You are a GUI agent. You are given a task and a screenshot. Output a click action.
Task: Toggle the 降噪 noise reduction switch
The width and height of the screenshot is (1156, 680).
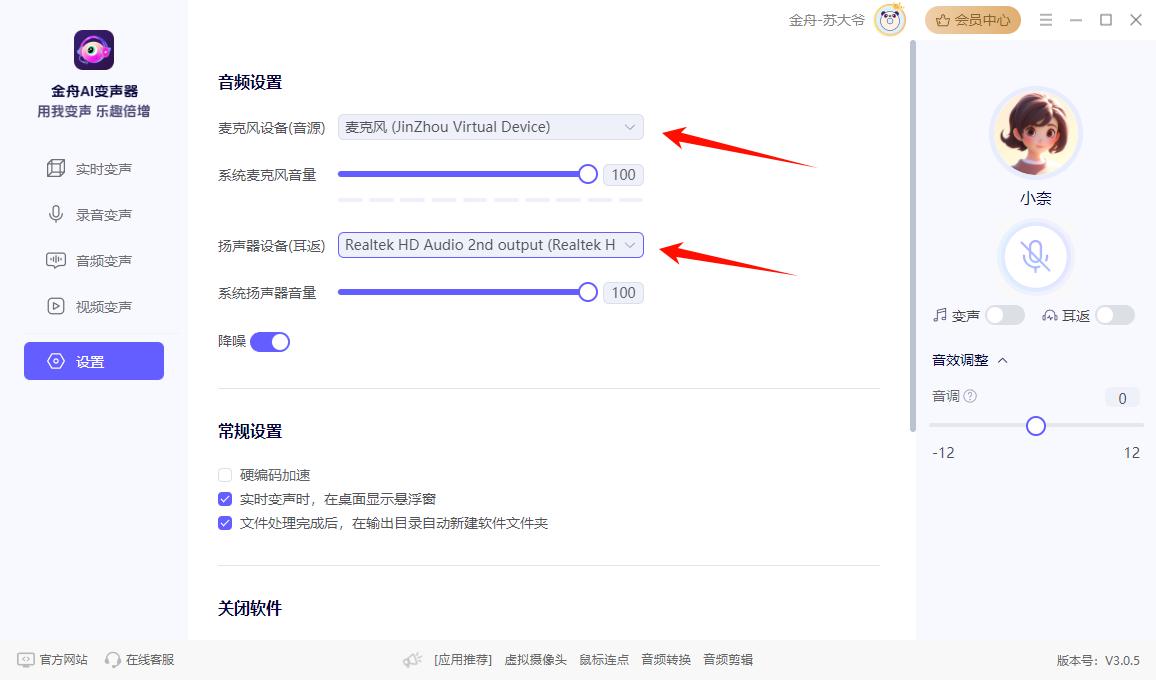270,341
